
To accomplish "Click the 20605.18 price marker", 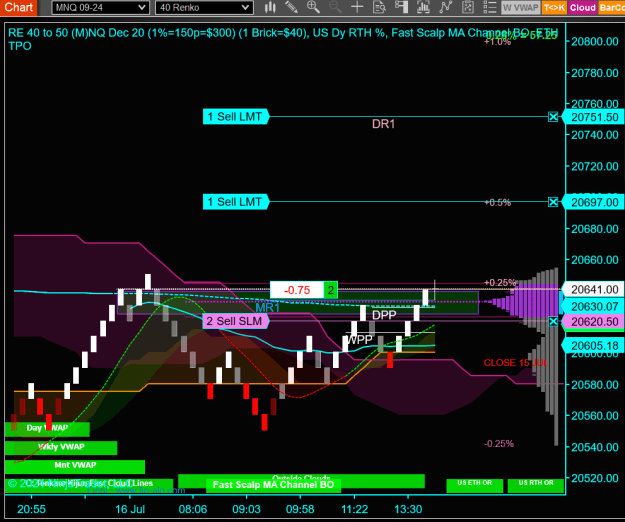I will (x=593, y=345).
